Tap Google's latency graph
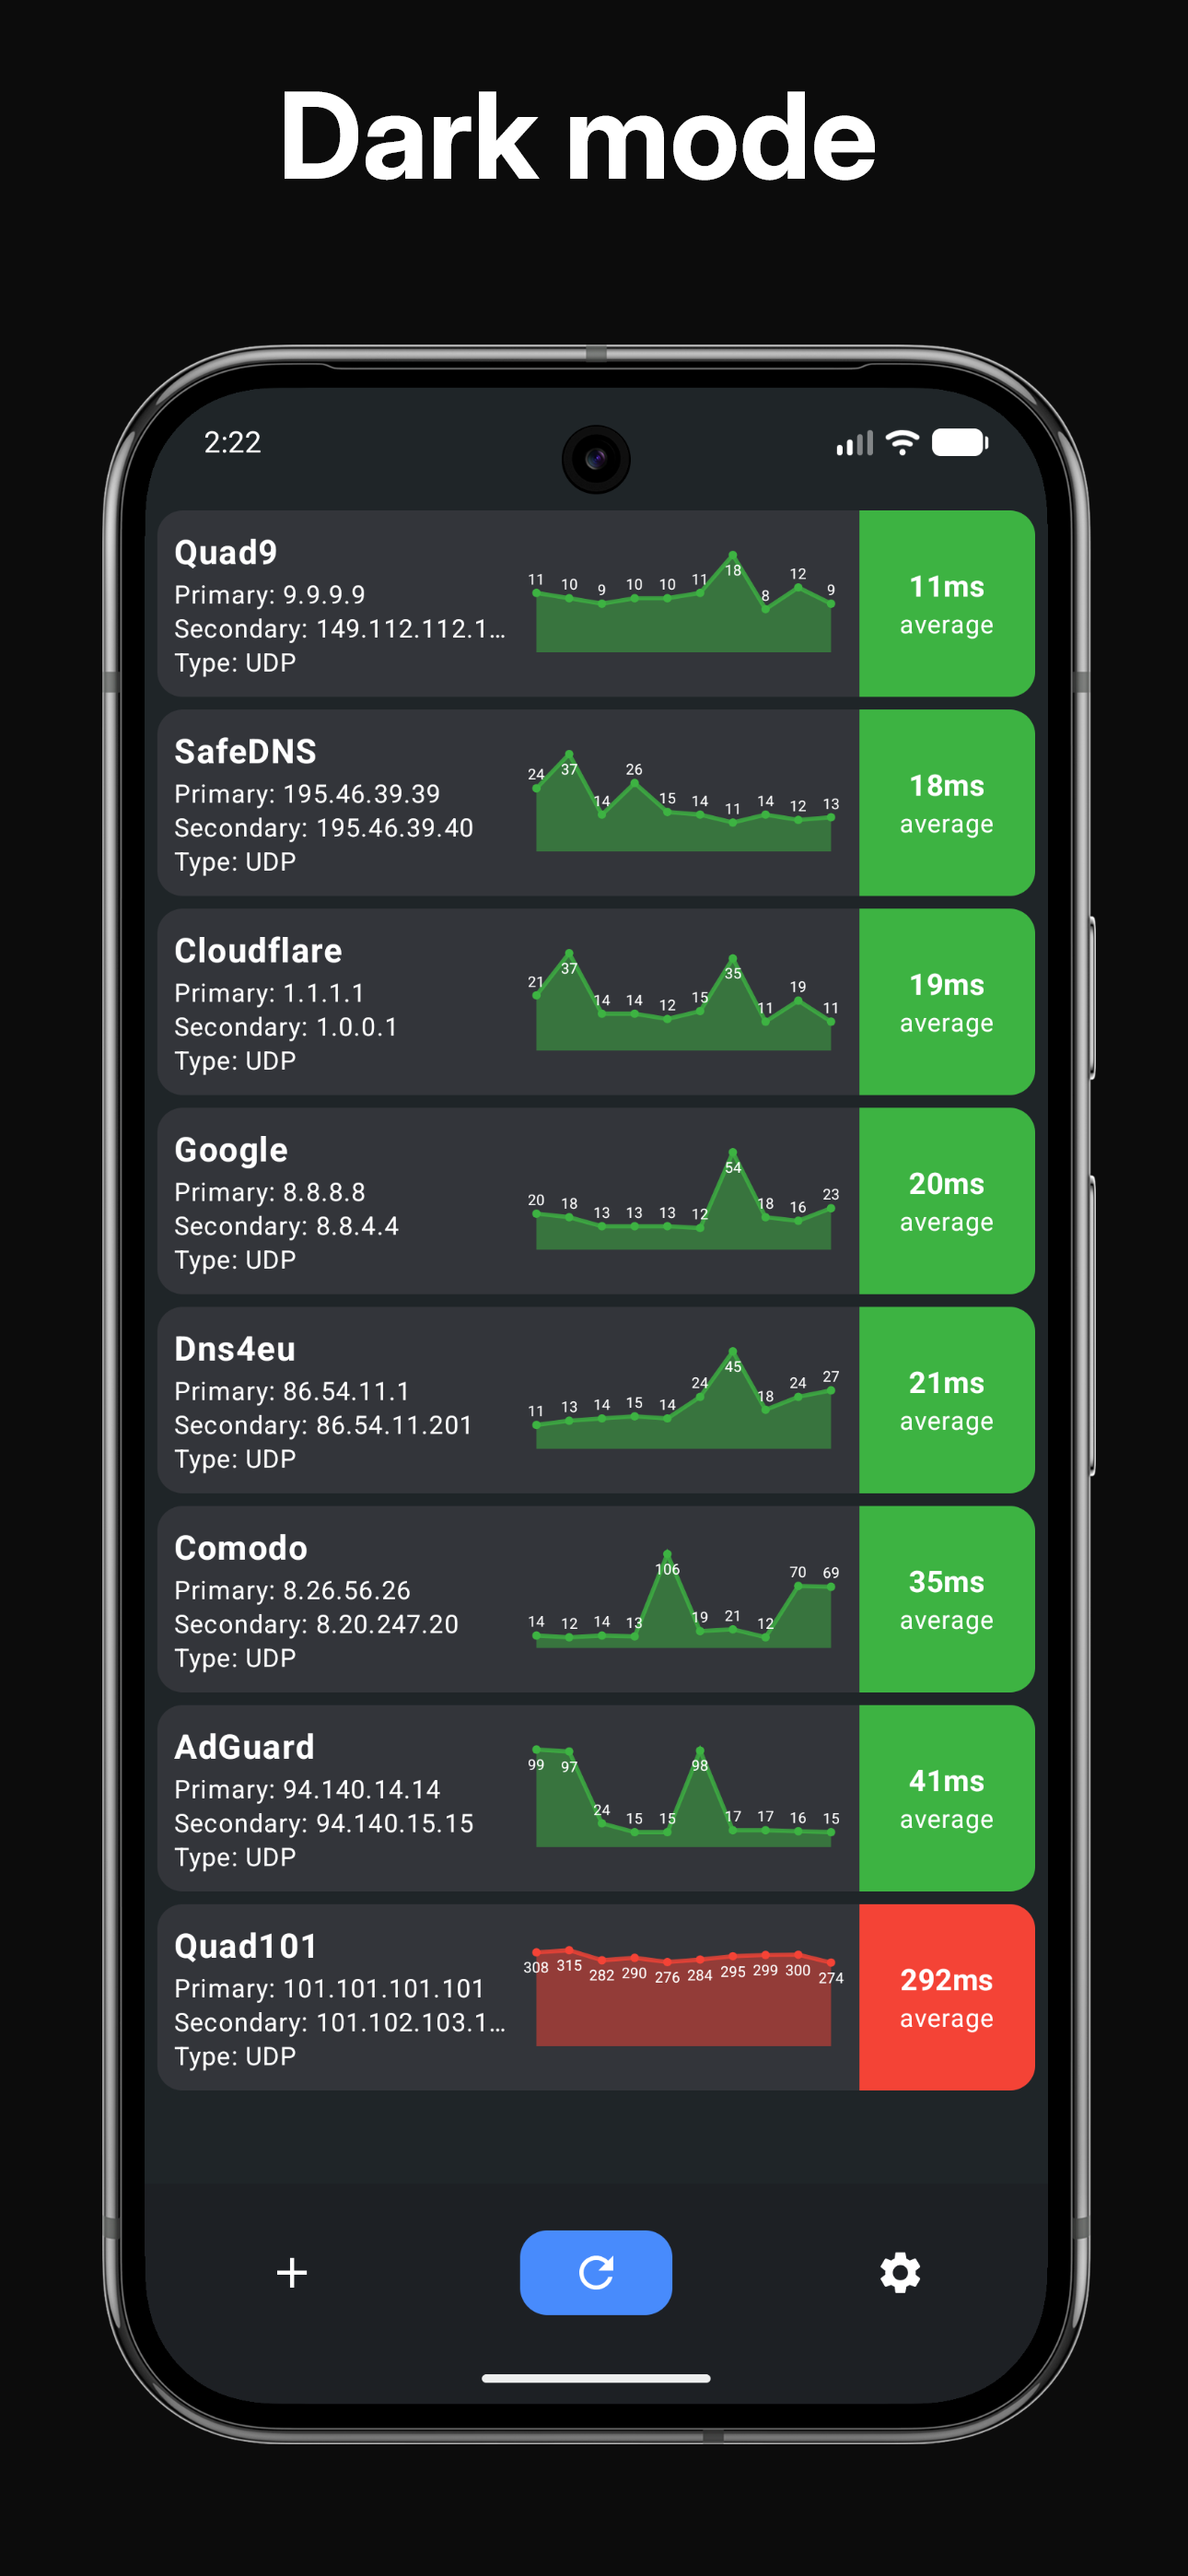 683,1200
